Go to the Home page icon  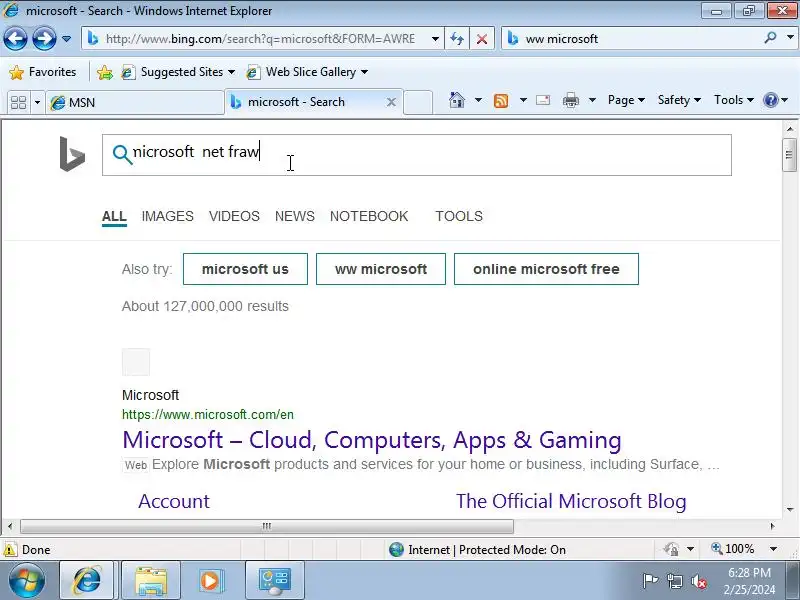[x=457, y=100]
